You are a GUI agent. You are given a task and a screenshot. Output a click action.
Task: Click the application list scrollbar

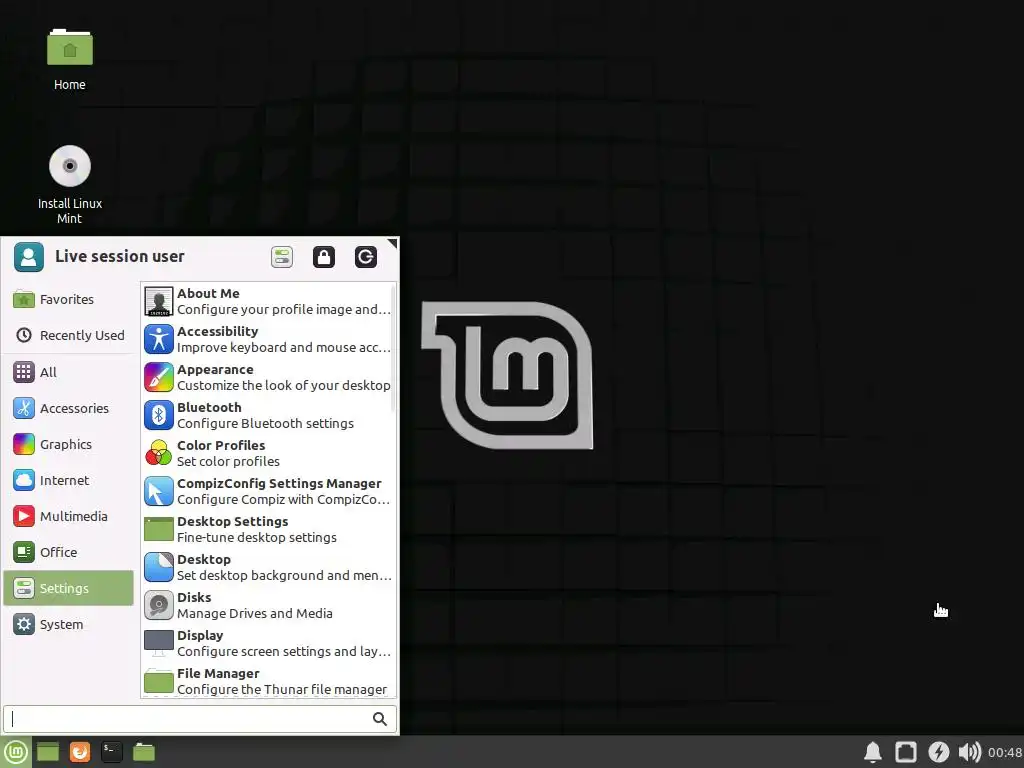(x=393, y=347)
